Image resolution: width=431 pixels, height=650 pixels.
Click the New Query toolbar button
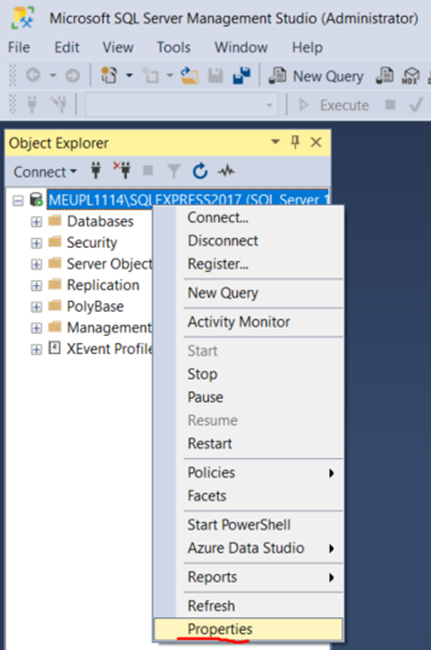tap(316, 76)
